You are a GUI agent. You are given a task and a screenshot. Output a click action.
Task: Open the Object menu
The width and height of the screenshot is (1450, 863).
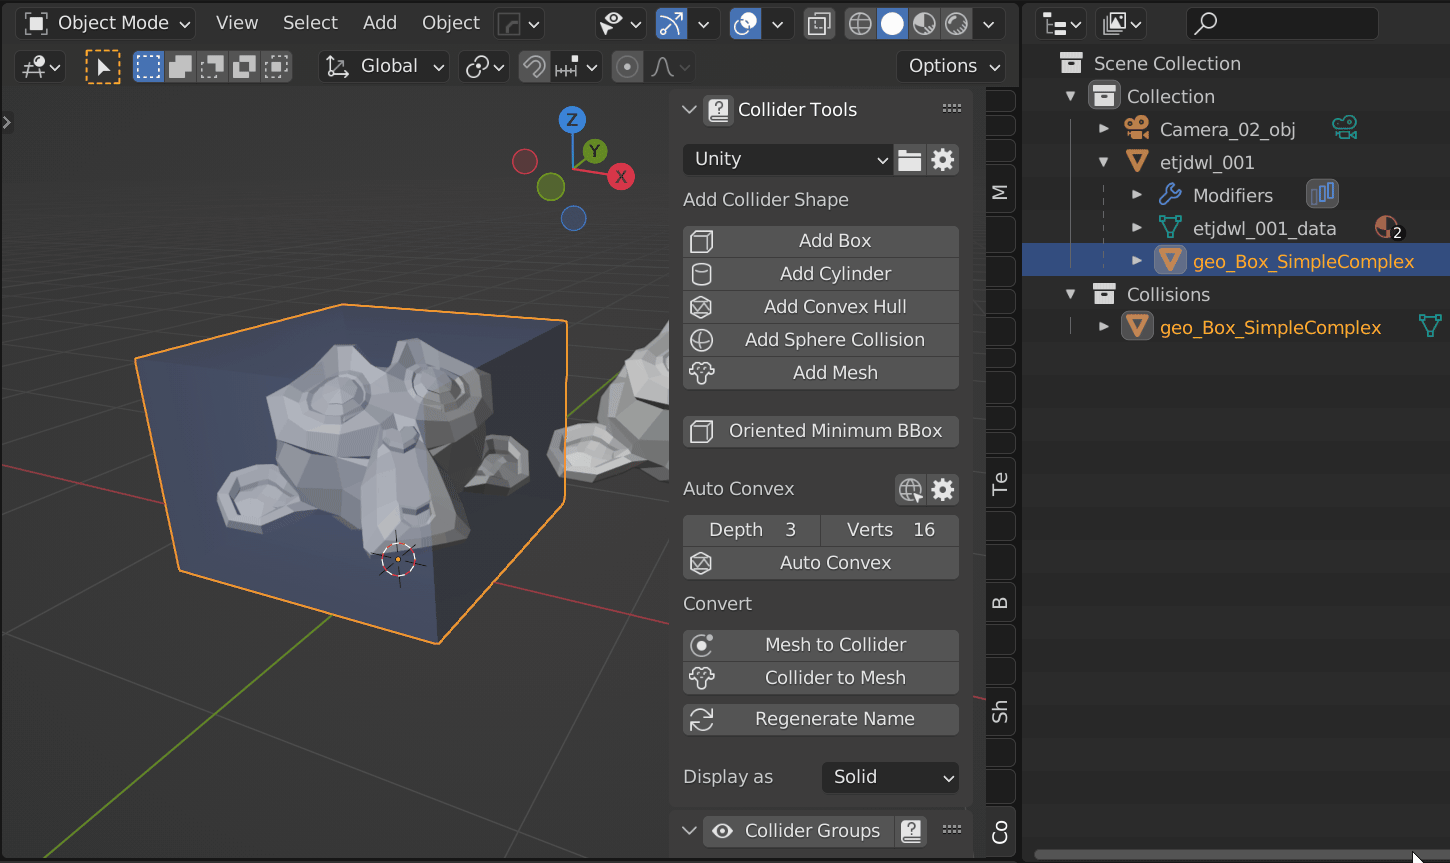click(x=450, y=23)
